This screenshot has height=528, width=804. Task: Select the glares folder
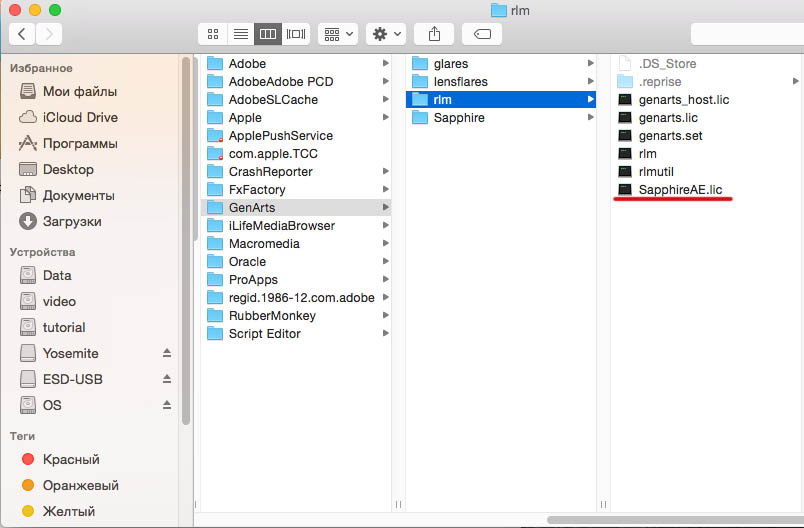(x=501, y=64)
